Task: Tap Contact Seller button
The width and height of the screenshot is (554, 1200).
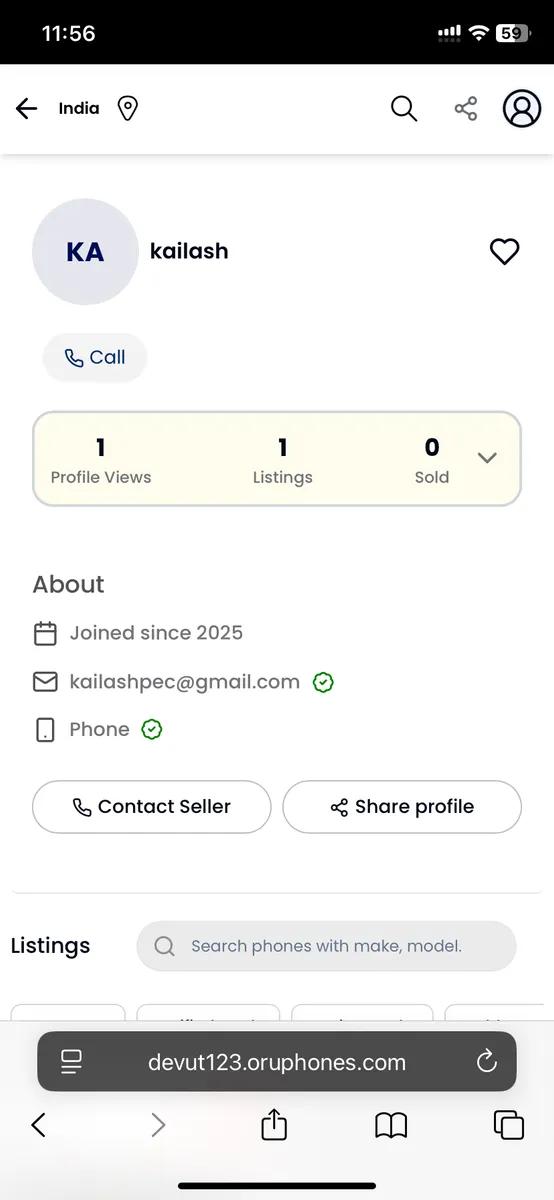Action: point(152,807)
